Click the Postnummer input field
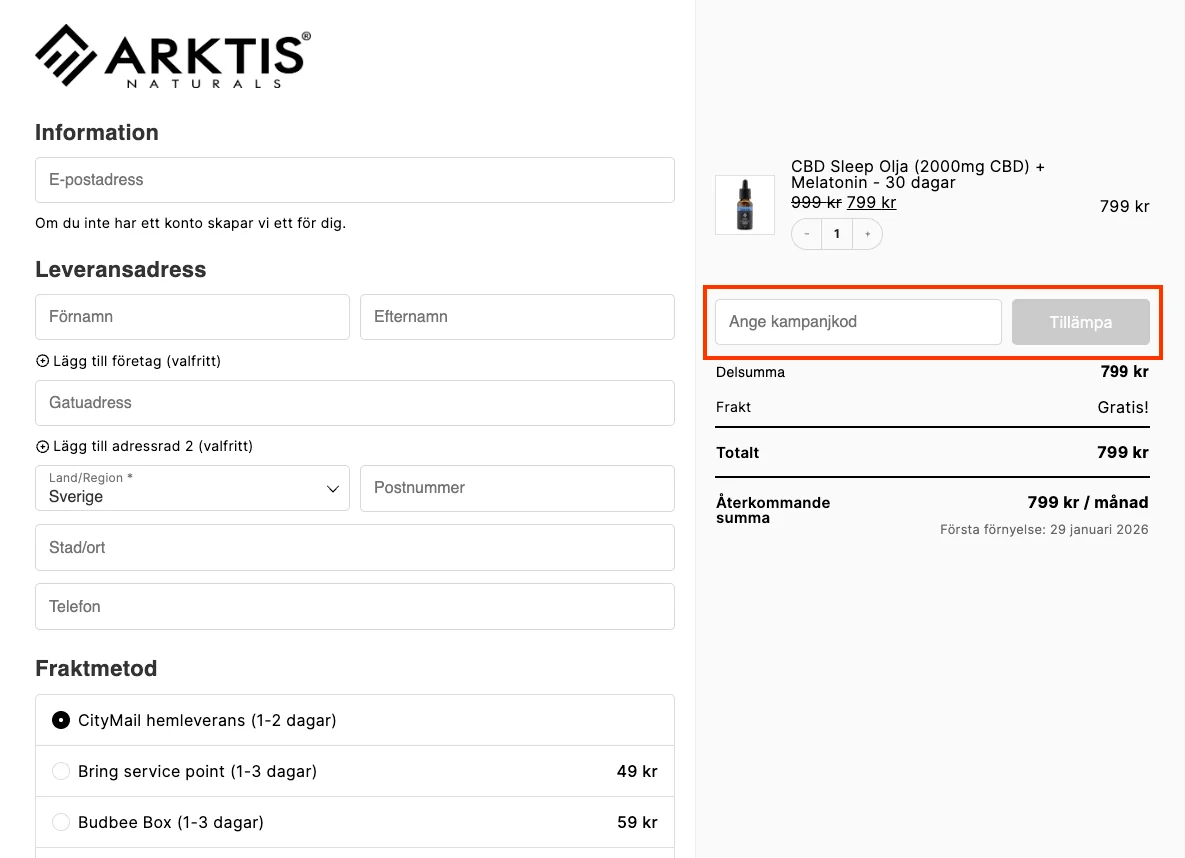Image resolution: width=1185 pixels, height=858 pixels. [517, 488]
